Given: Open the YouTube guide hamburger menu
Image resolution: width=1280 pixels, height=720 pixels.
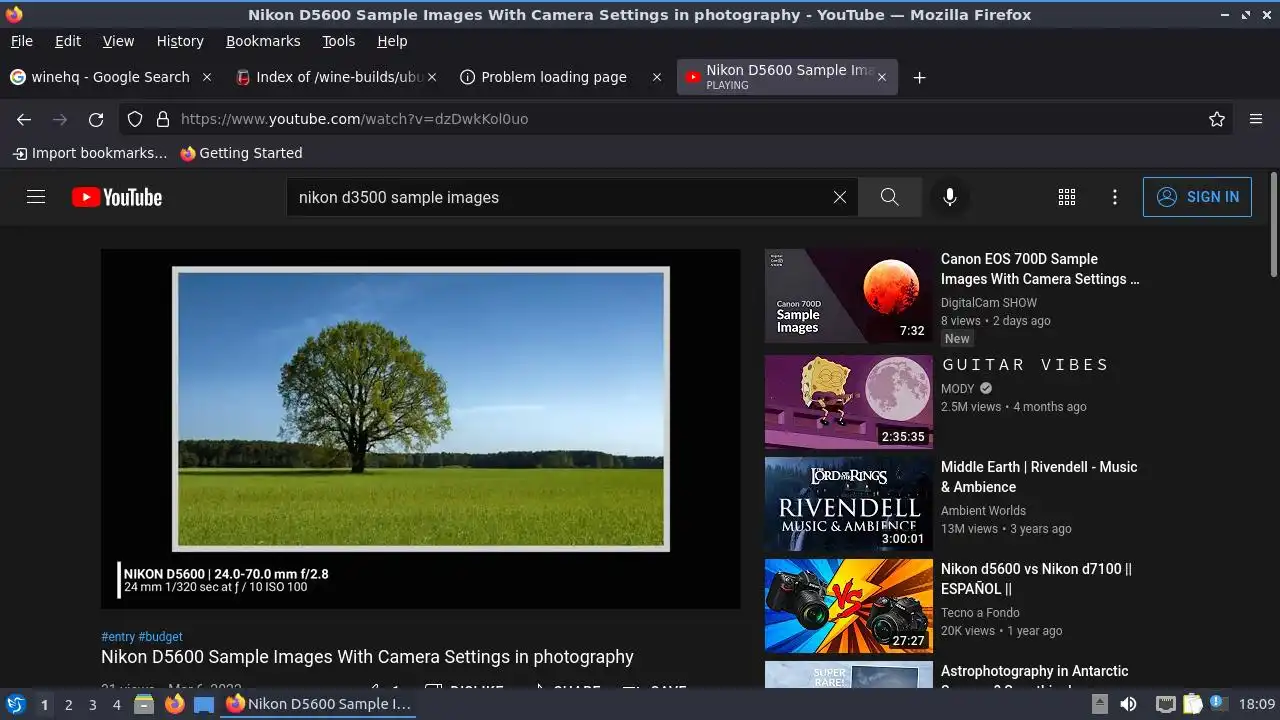Looking at the screenshot, I should (x=36, y=197).
